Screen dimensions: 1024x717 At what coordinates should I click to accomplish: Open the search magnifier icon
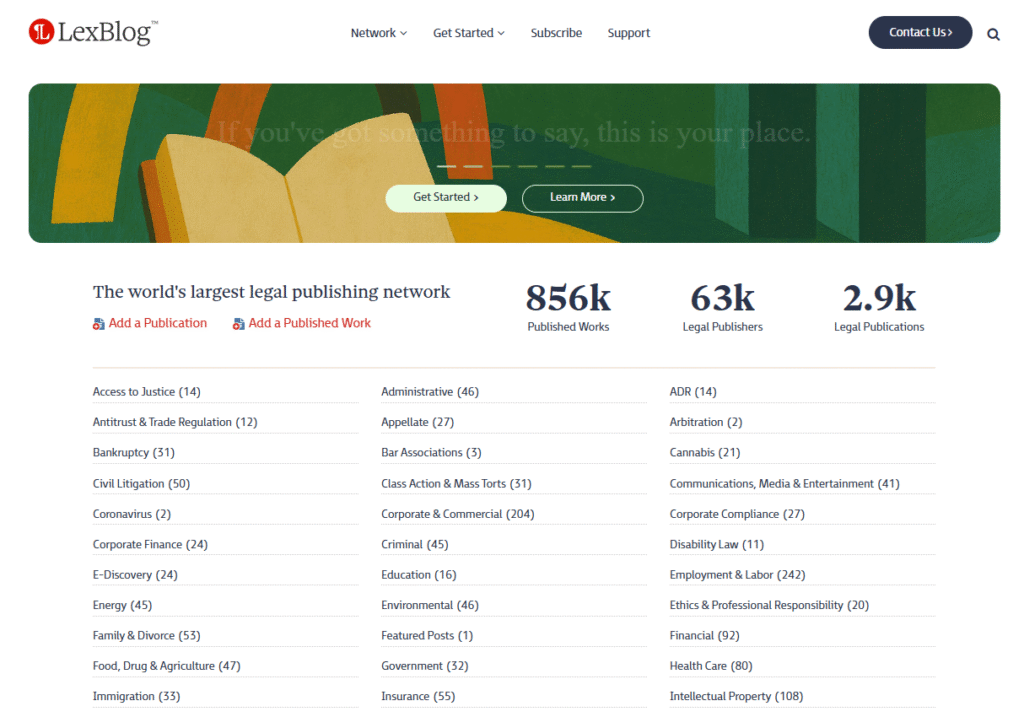[993, 35]
